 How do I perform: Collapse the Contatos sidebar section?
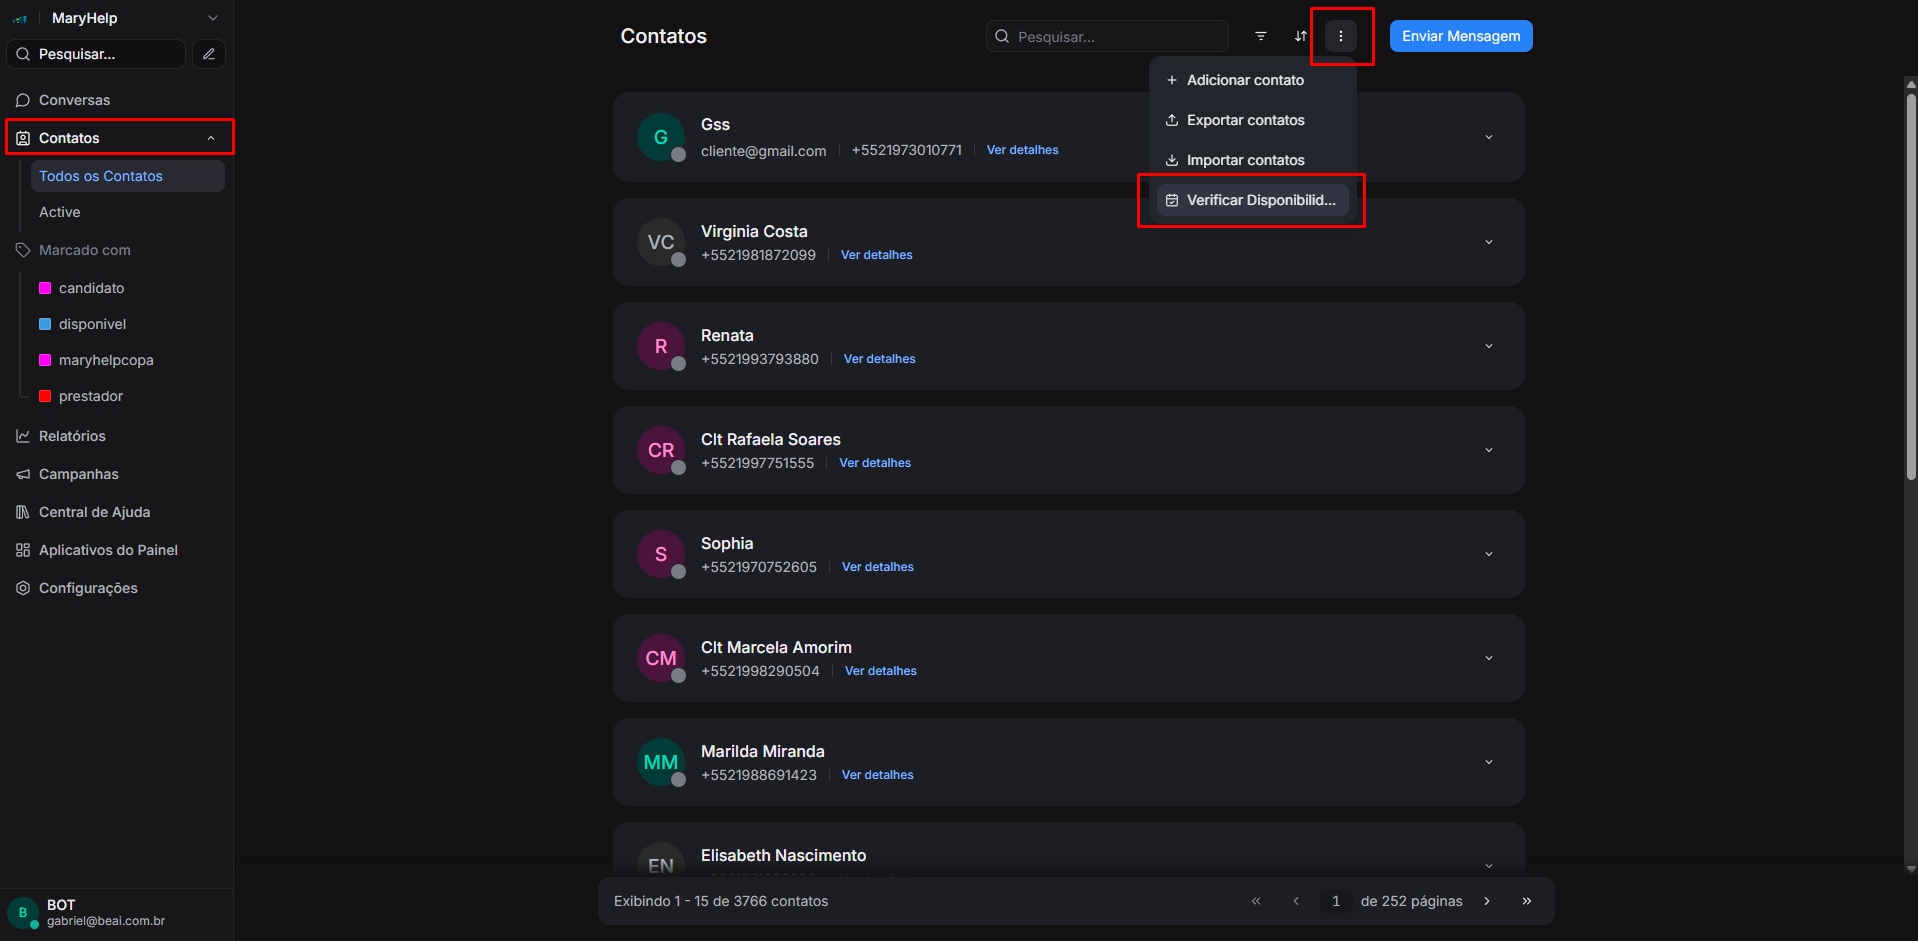210,138
